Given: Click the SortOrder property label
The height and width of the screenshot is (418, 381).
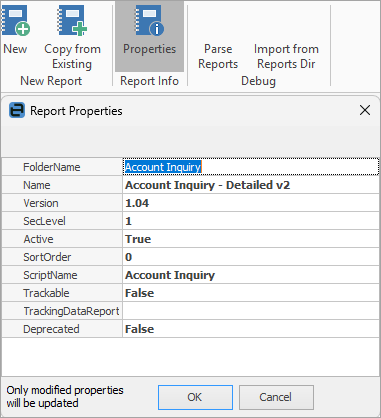Looking at the screenshot, I should tap(47, 257).
